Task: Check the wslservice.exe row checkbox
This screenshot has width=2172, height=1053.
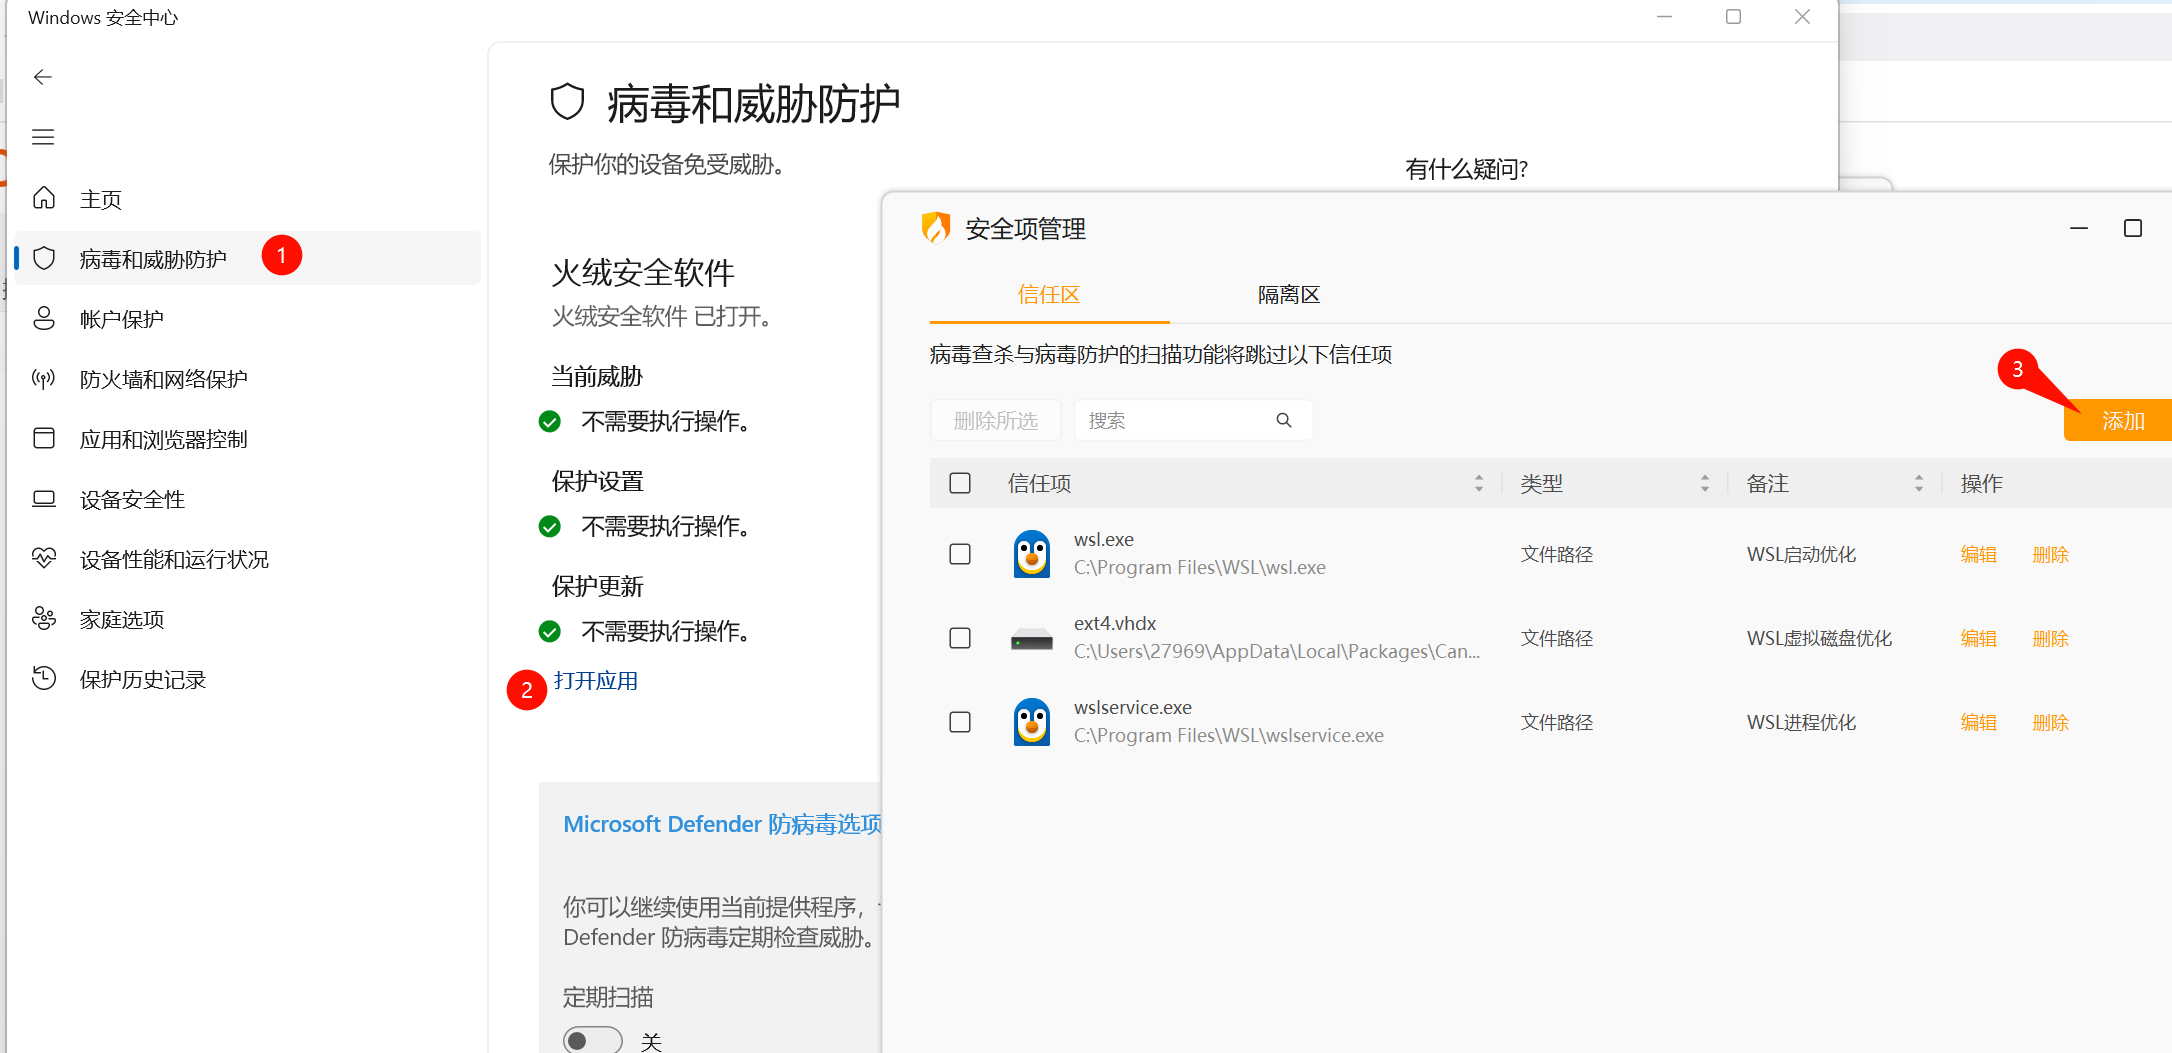Action: click(x=960, y=722)
